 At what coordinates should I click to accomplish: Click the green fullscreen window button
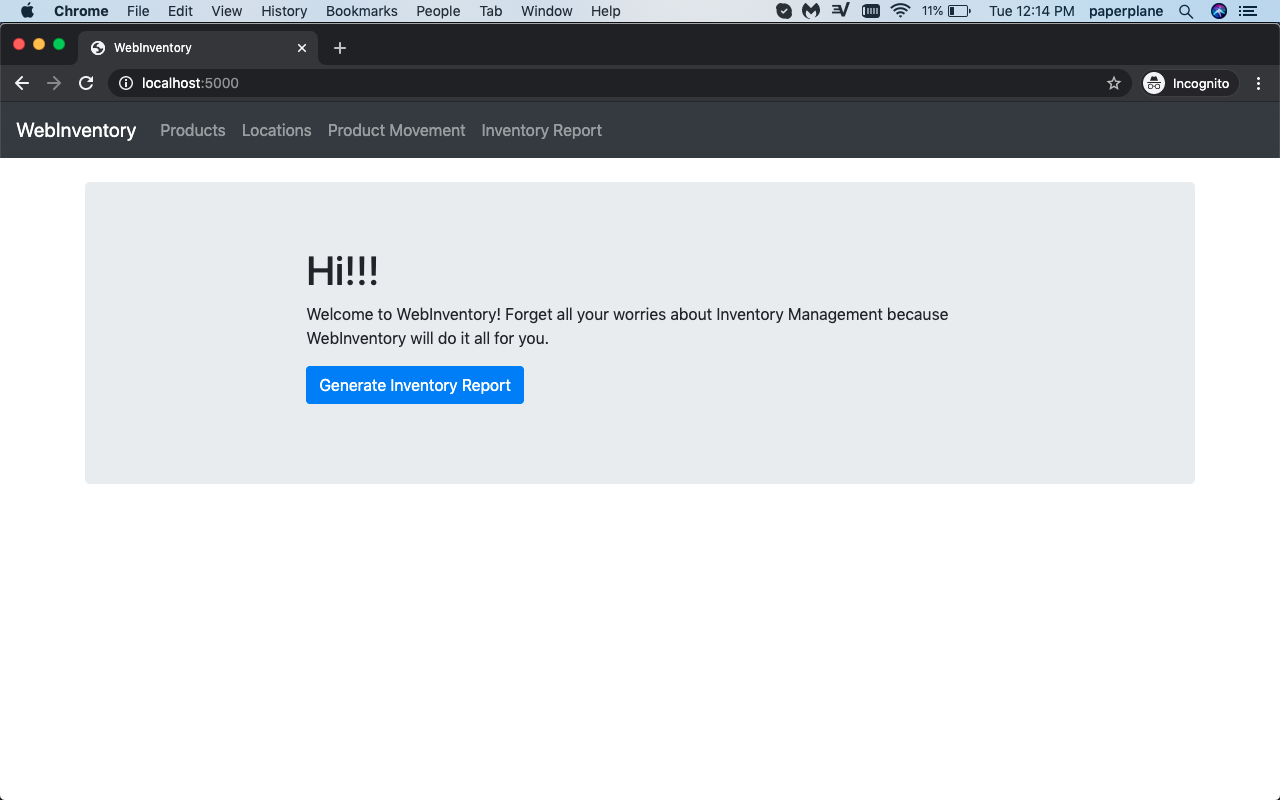59,44
